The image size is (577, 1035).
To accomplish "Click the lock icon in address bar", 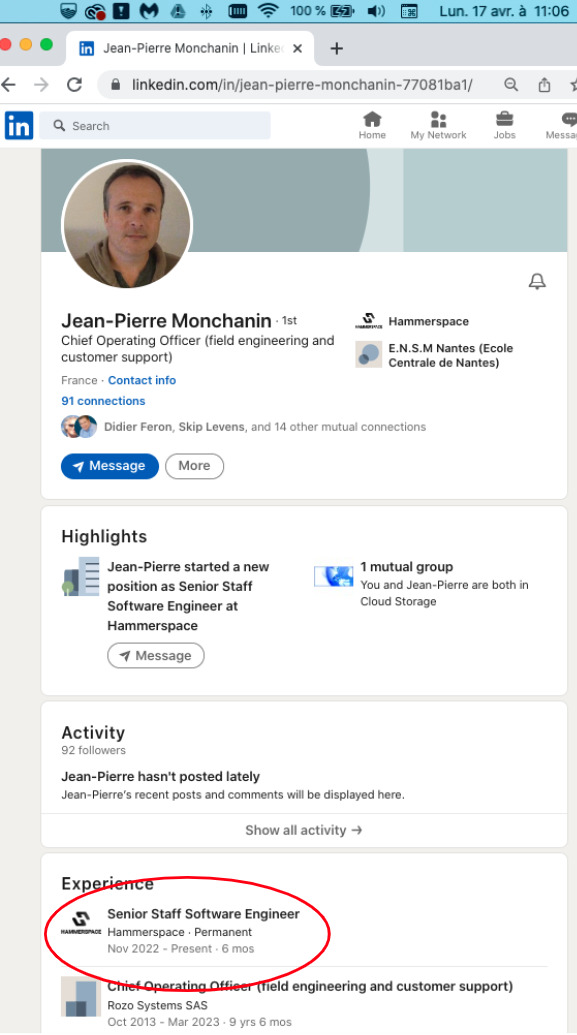I will point(116,84).
